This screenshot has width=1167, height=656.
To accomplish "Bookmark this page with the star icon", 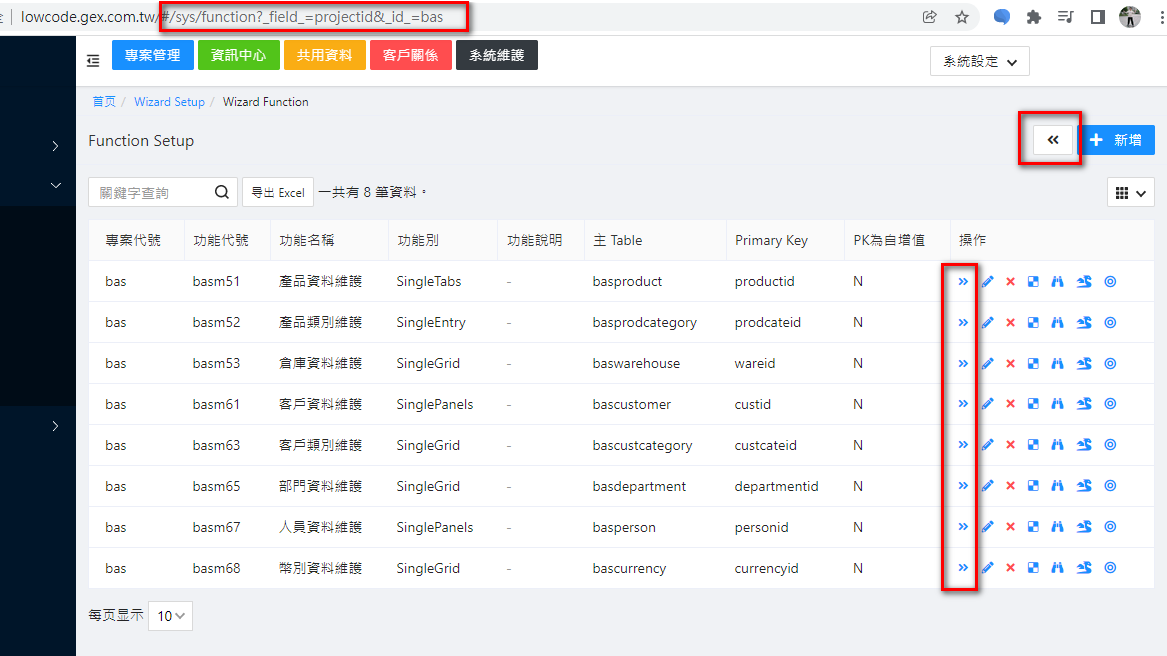I will tap(962, 17).
